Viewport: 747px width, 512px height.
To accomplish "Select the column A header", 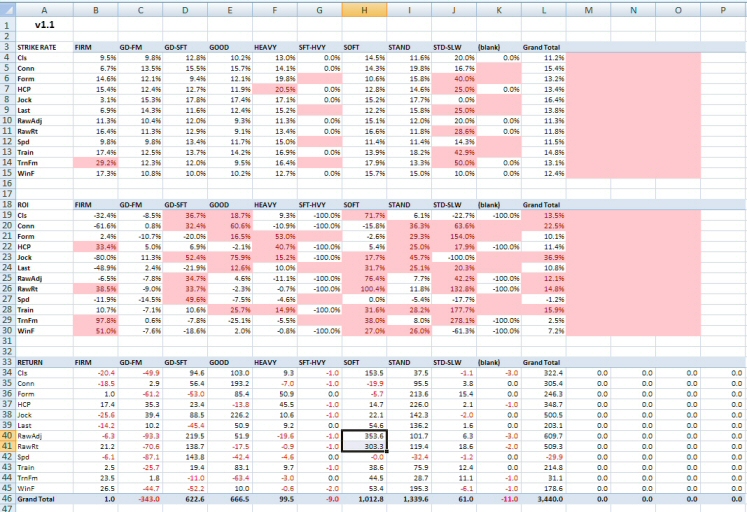I will pyautogui.click(x=45, y=8).
